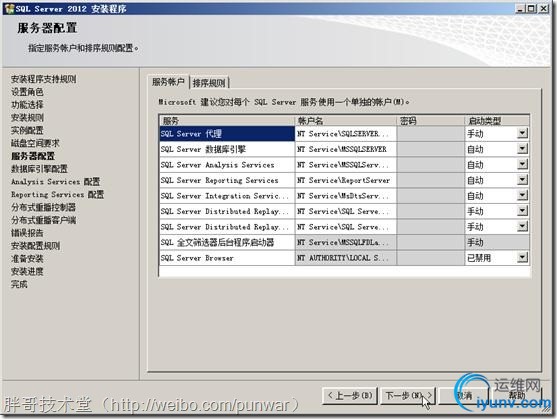This screenshot has width=557, height=419.
Task: Click account name NT Service\ReportServer
Action: pyautogui.click(x=346, y=180)
